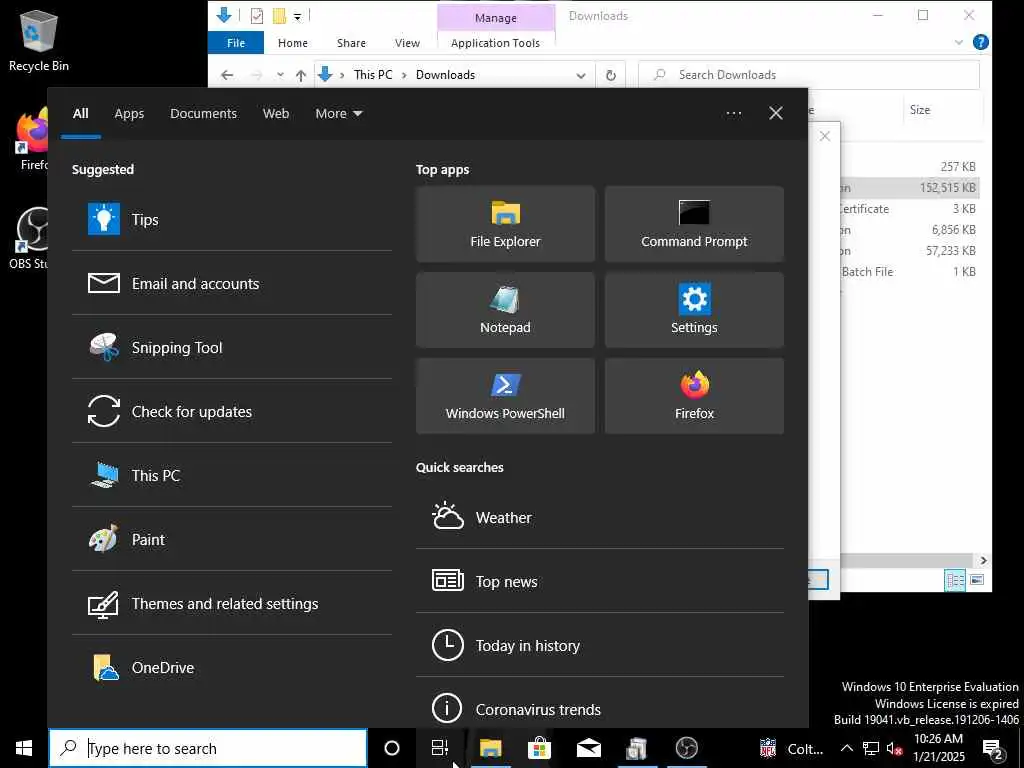Open OneDrive from the suggested list

coord(232,667)
